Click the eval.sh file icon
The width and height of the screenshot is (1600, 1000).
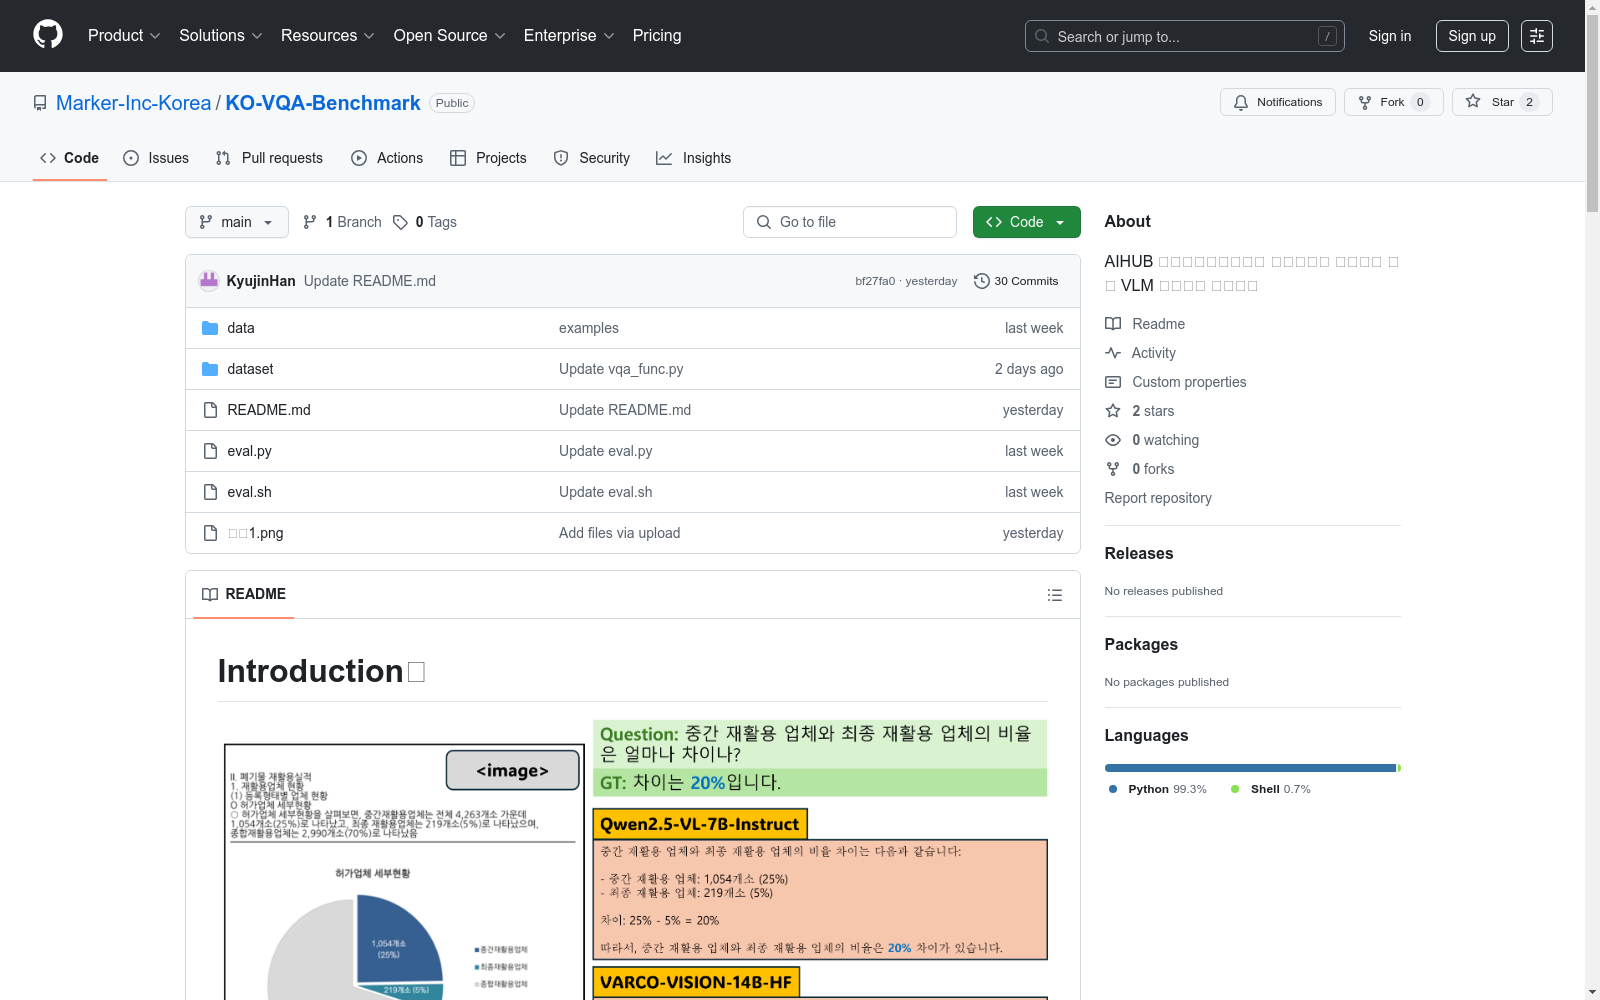(x=210, y=492)
